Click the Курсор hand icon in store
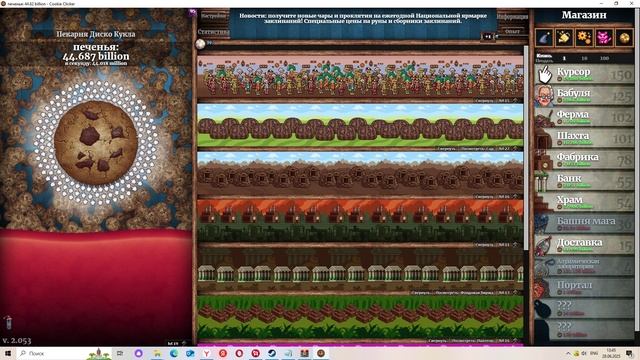640x360 pixels. (x=544, y=75)
